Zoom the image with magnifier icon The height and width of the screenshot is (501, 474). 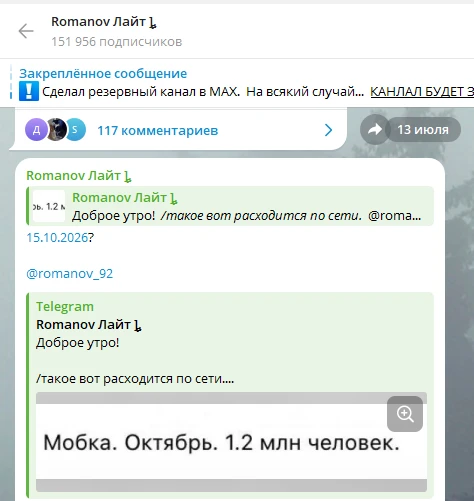coord(405,414)
